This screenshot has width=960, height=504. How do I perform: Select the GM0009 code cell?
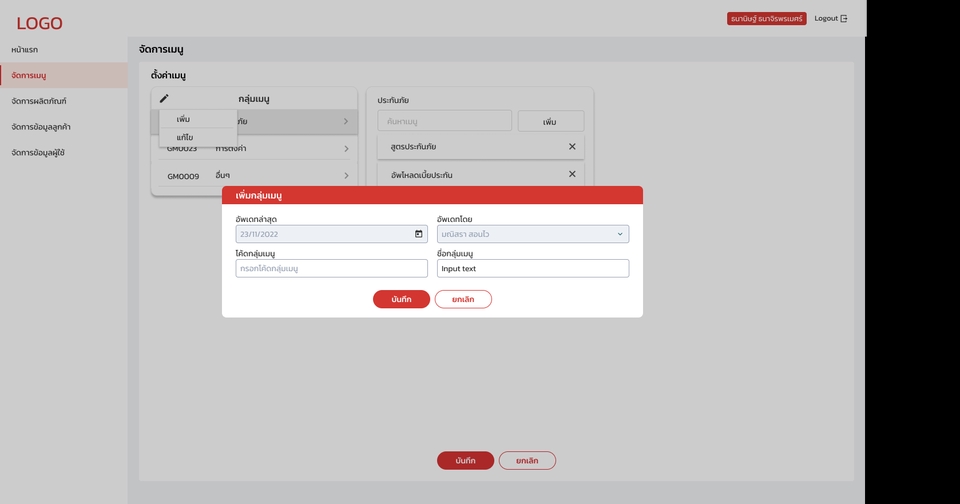pos(183,176)
